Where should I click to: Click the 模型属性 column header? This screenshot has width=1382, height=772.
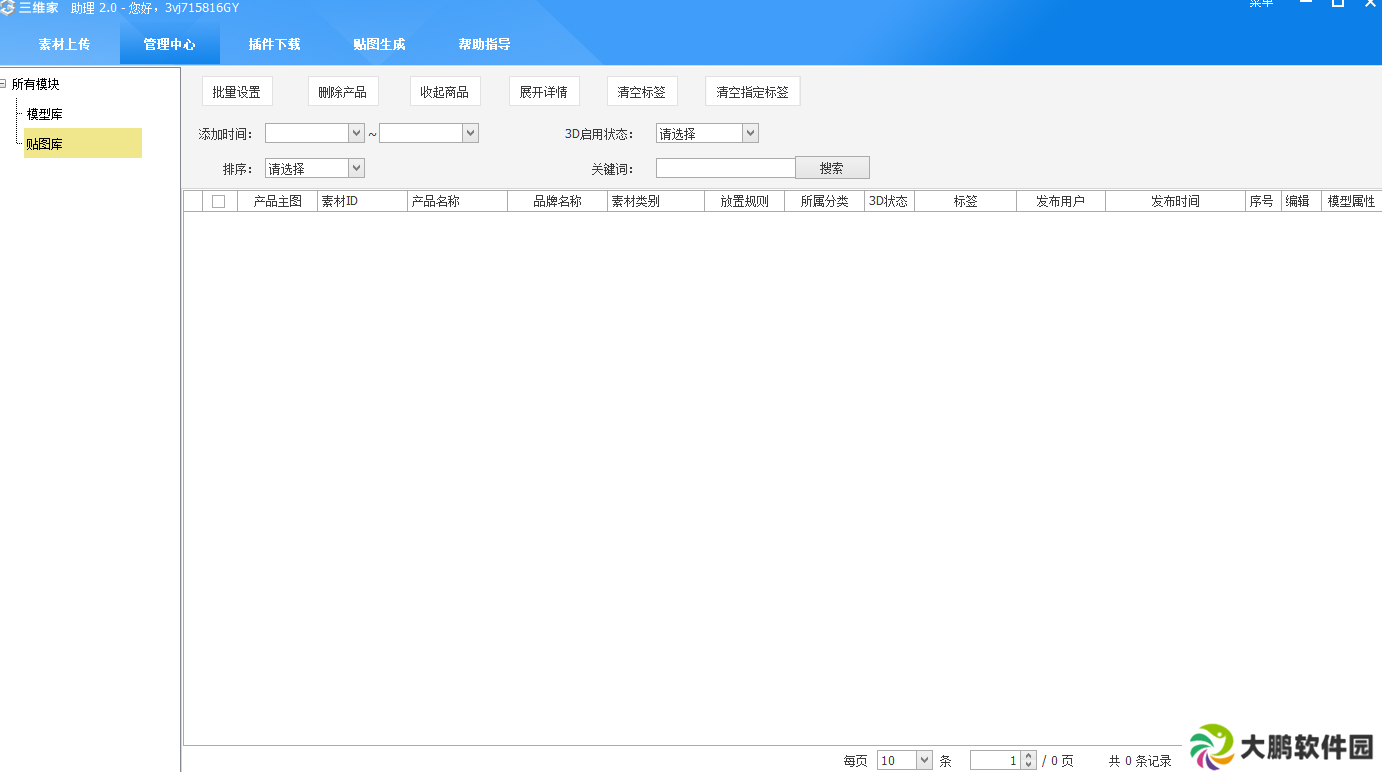1352,201
